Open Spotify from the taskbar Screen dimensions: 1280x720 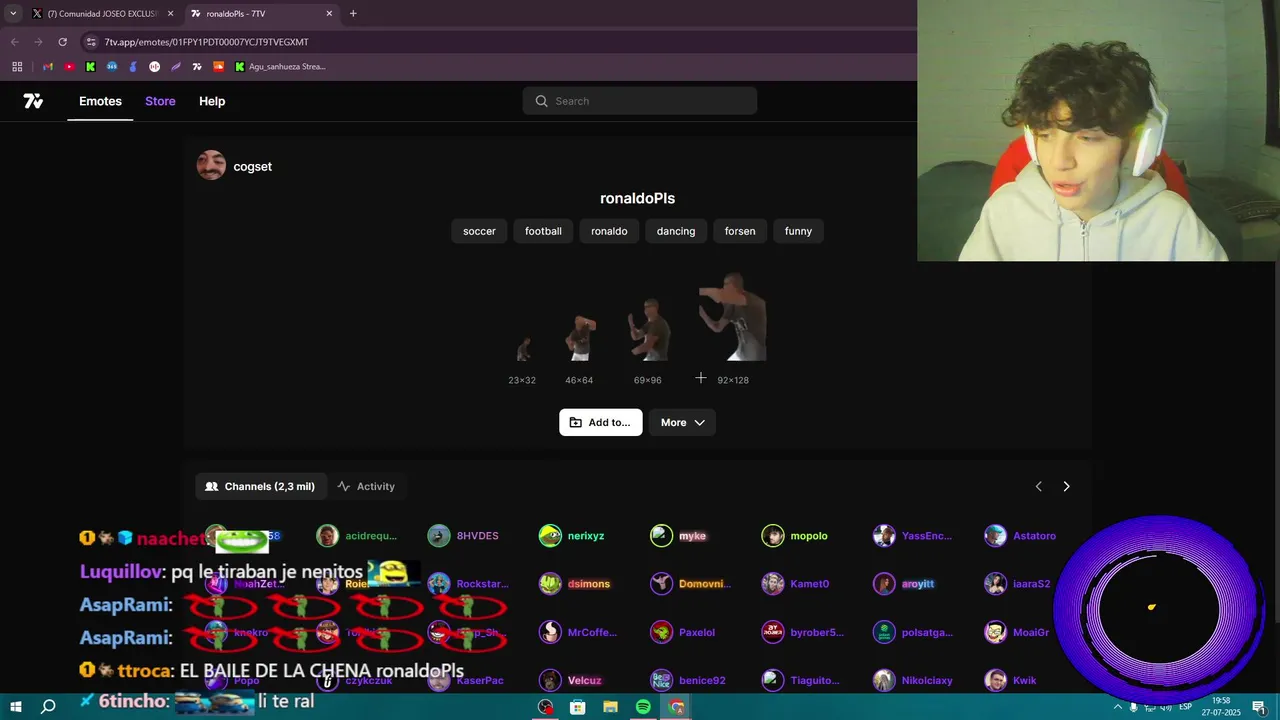click(643, 707)
